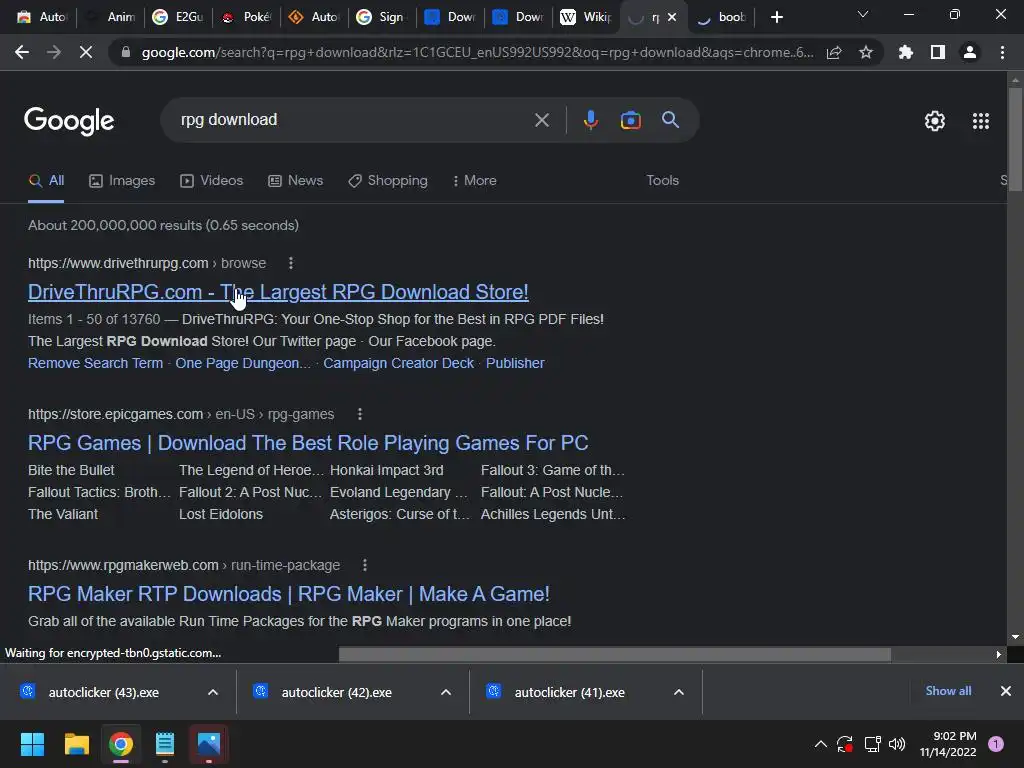Select the Honkai Impact 3rd game text

(387, 470)
